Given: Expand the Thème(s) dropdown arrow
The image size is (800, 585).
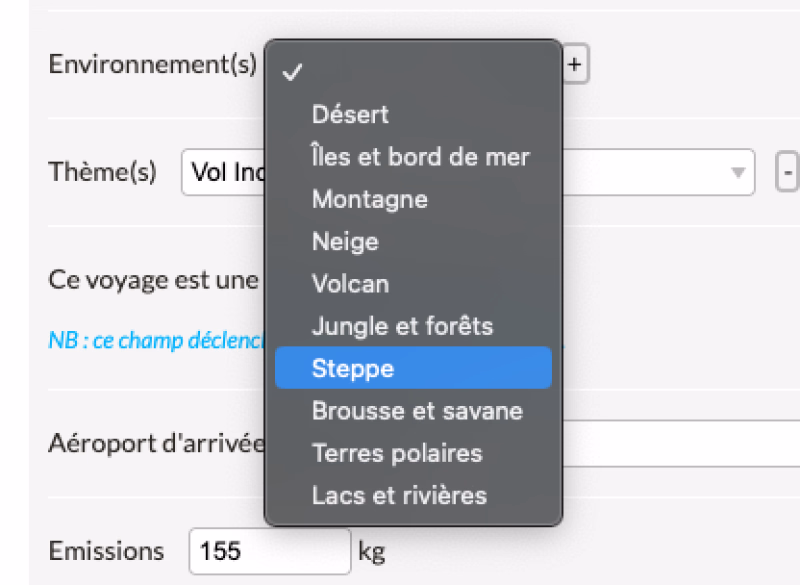Looking at the screenshot, I should [738, 173].
